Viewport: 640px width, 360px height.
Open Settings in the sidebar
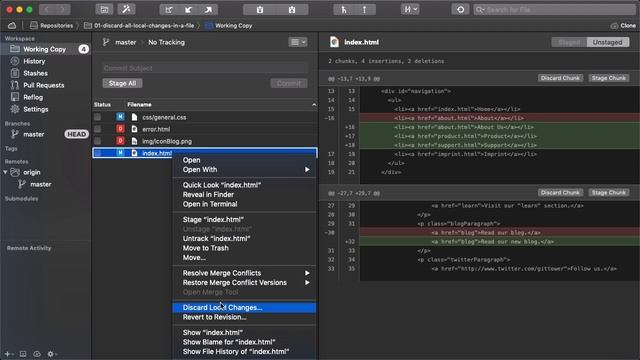(36, 109)
